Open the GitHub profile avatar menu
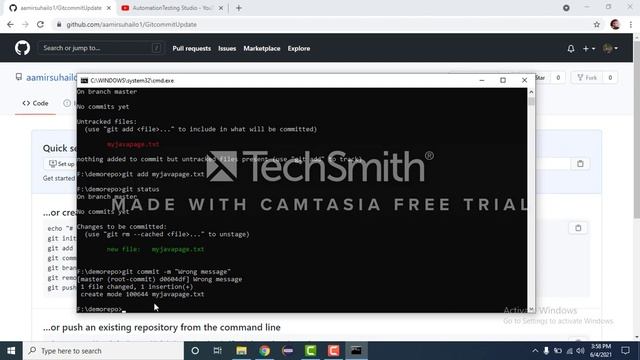 pos(610,49)
